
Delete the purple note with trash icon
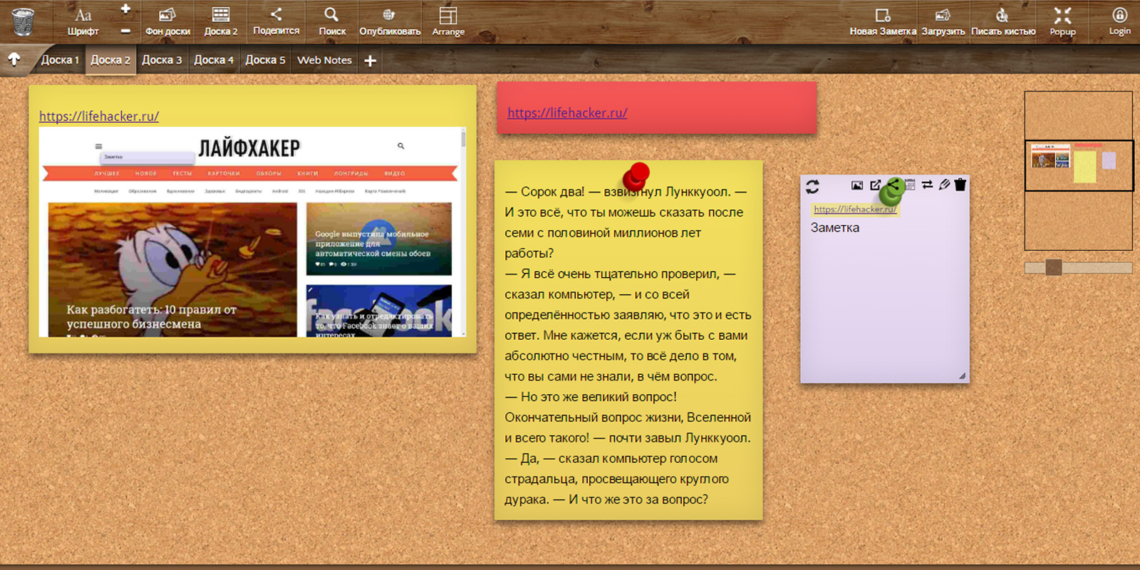coord(960,185)
